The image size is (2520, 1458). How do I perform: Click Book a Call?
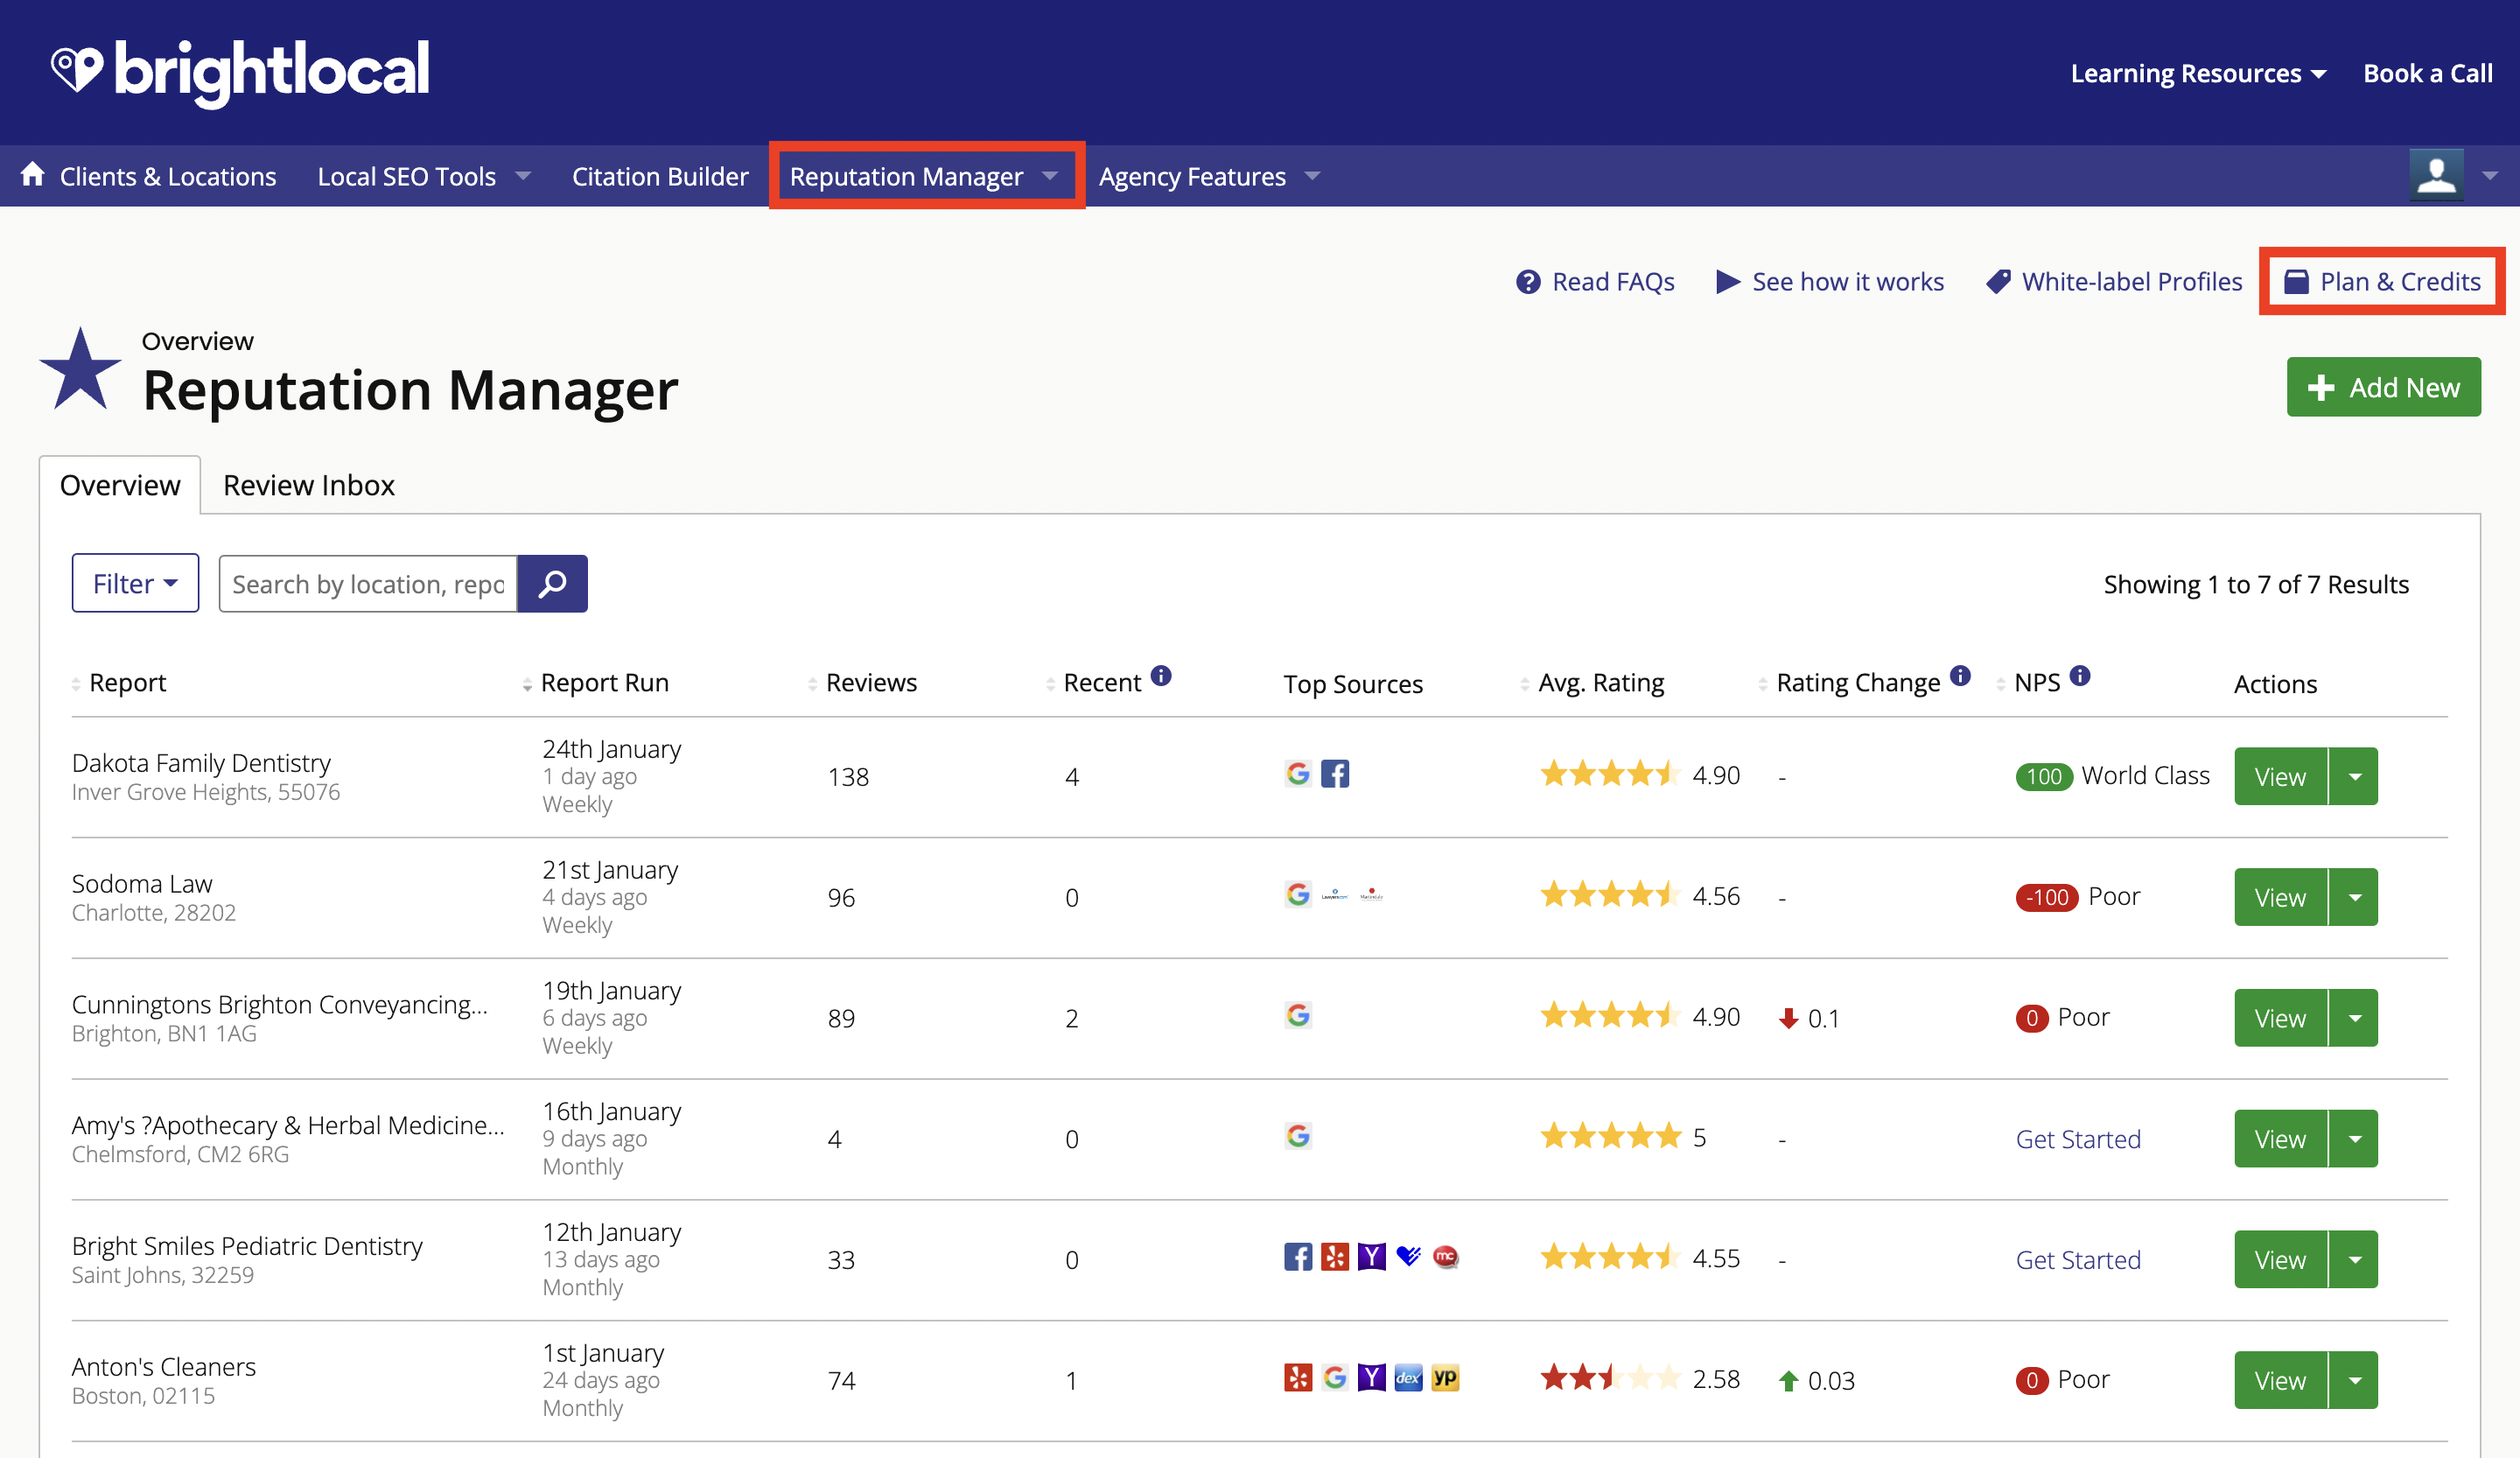[x=2427, y=73]
